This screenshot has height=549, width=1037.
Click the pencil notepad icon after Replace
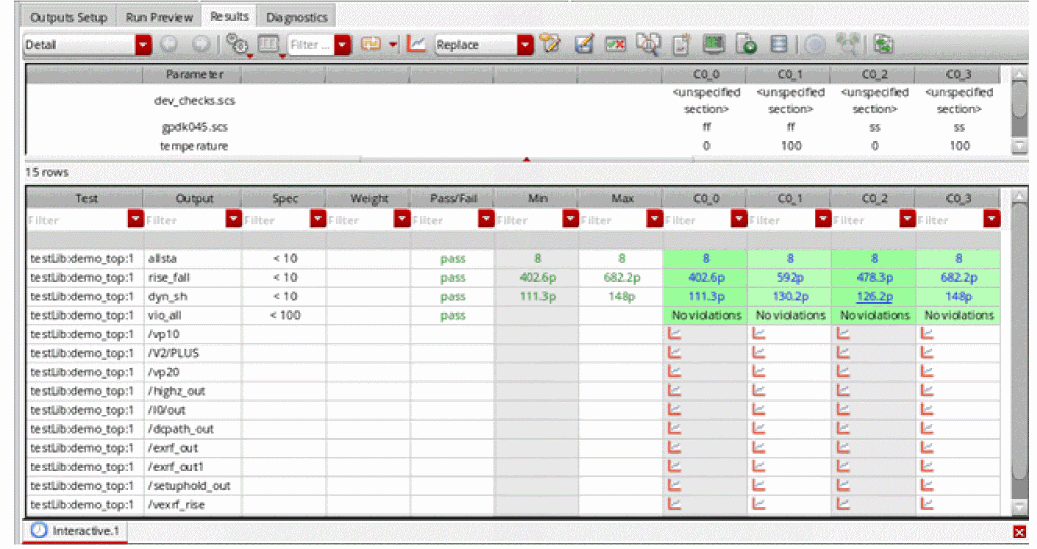(x=550, y=44)
